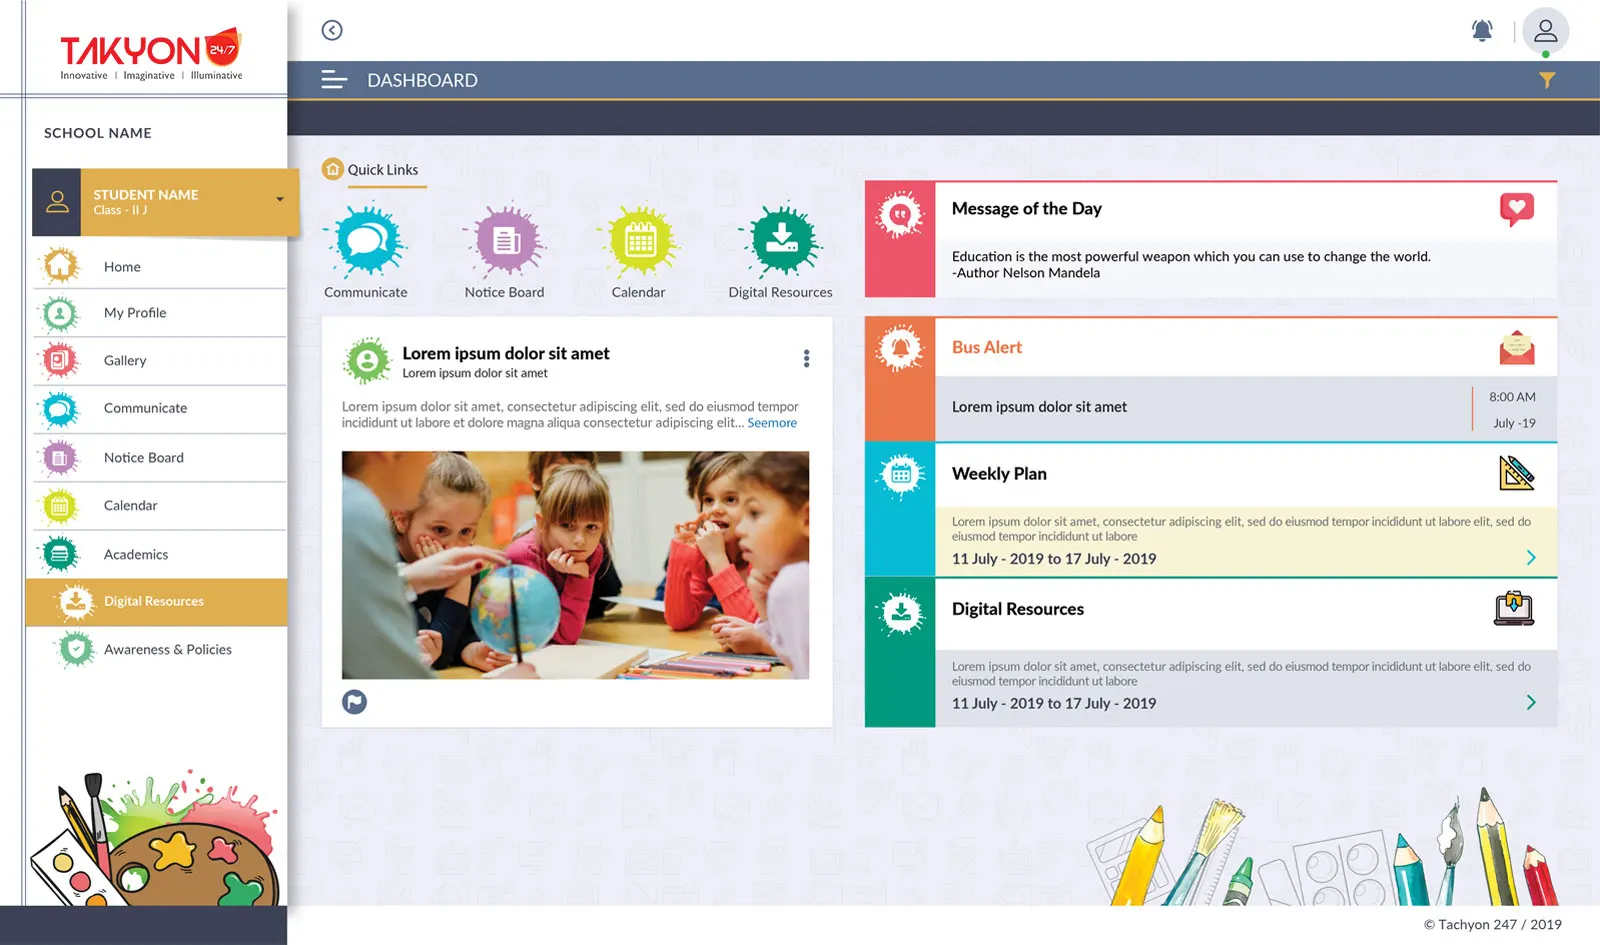Open Awareness & Policies sidebar item
Screen dimensions: 1600x945
pyautogui.click(x=167, y=650)
